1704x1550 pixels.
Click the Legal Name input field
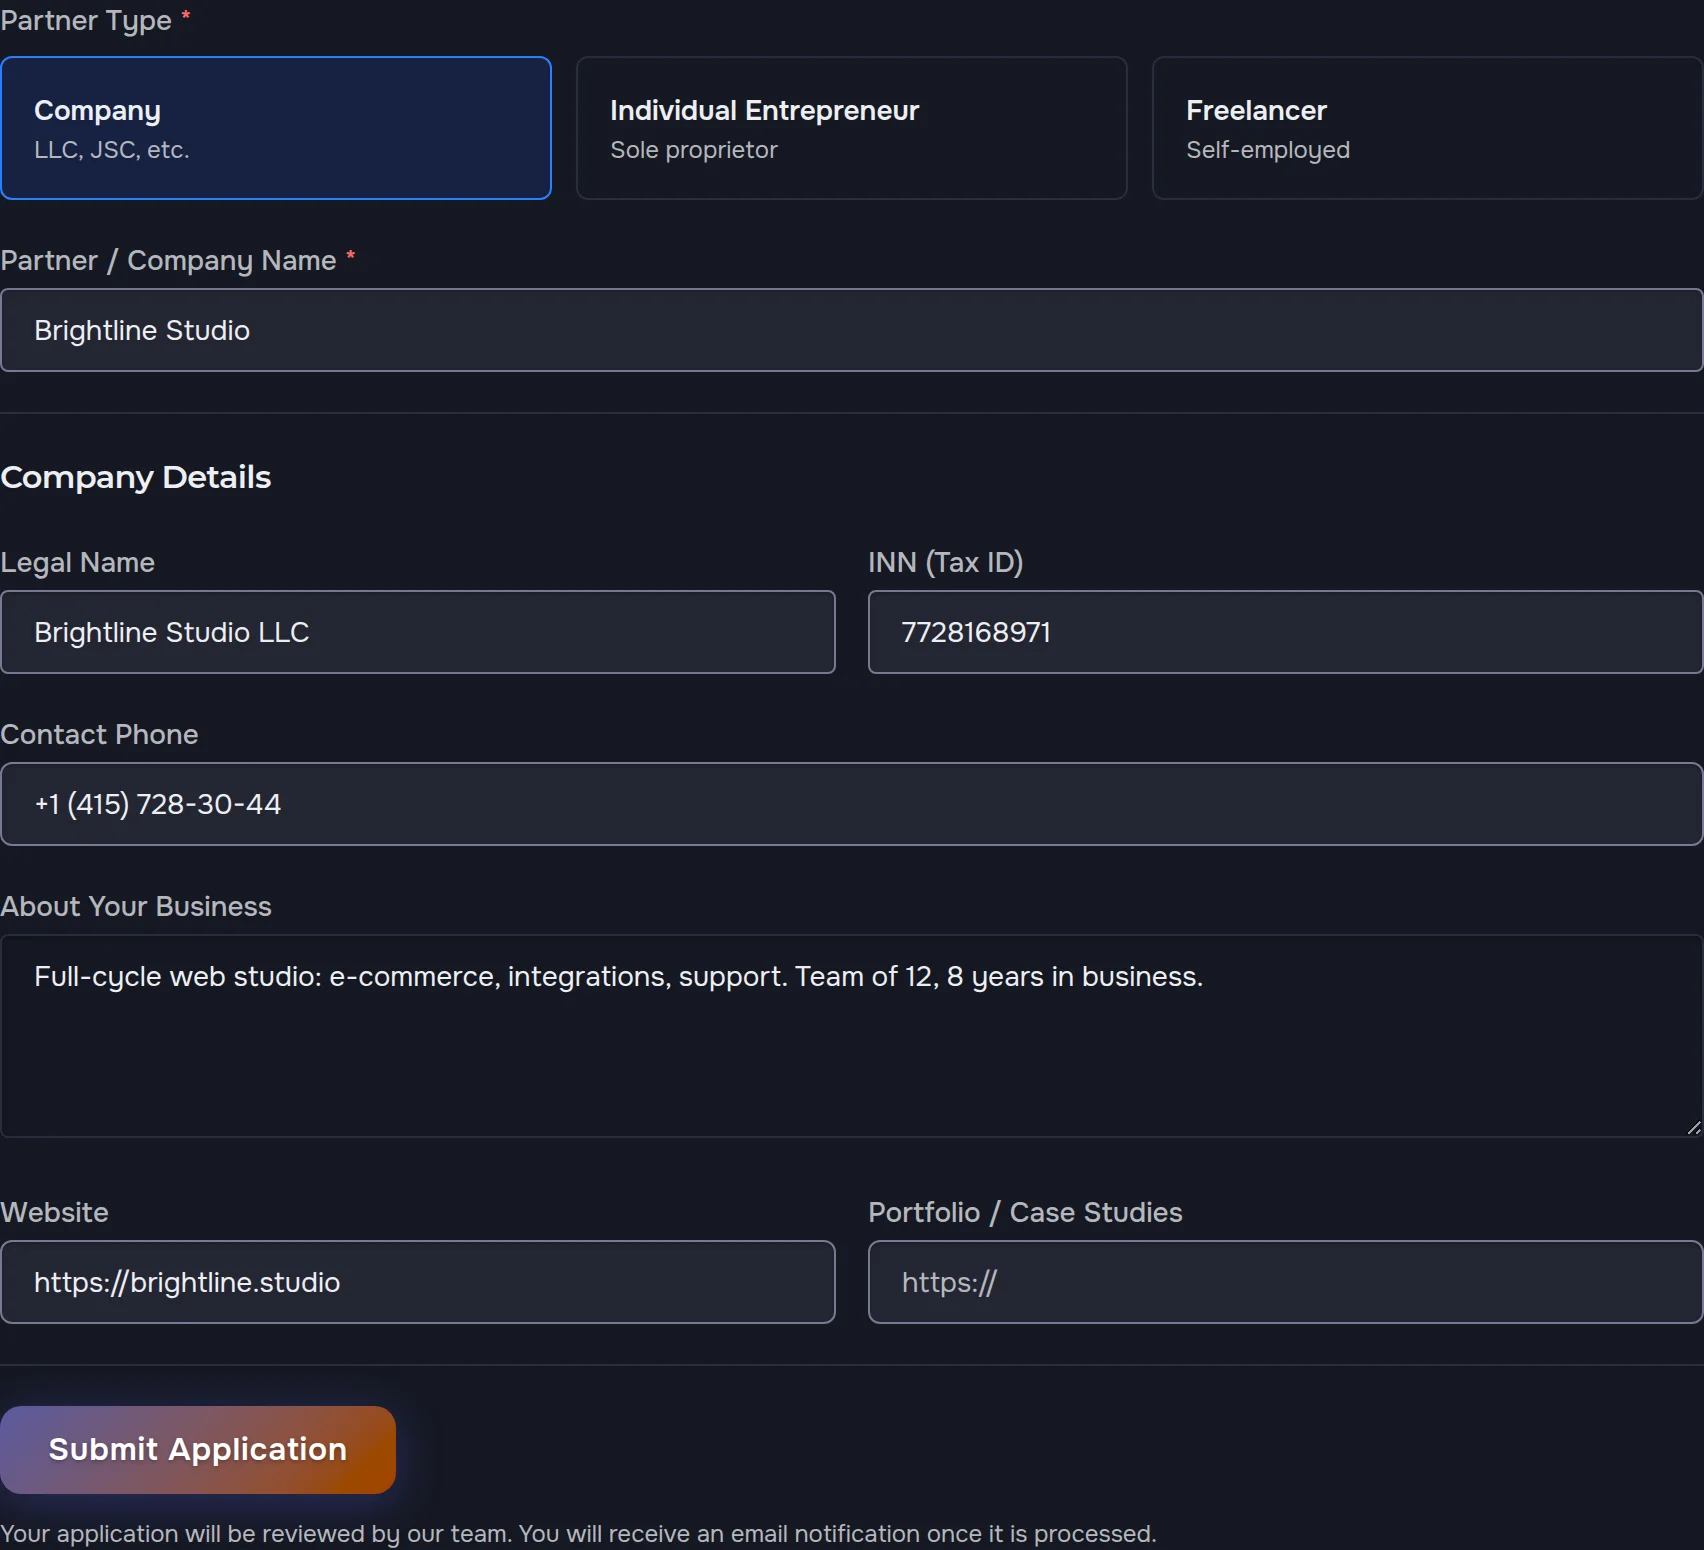click(418, 632)
